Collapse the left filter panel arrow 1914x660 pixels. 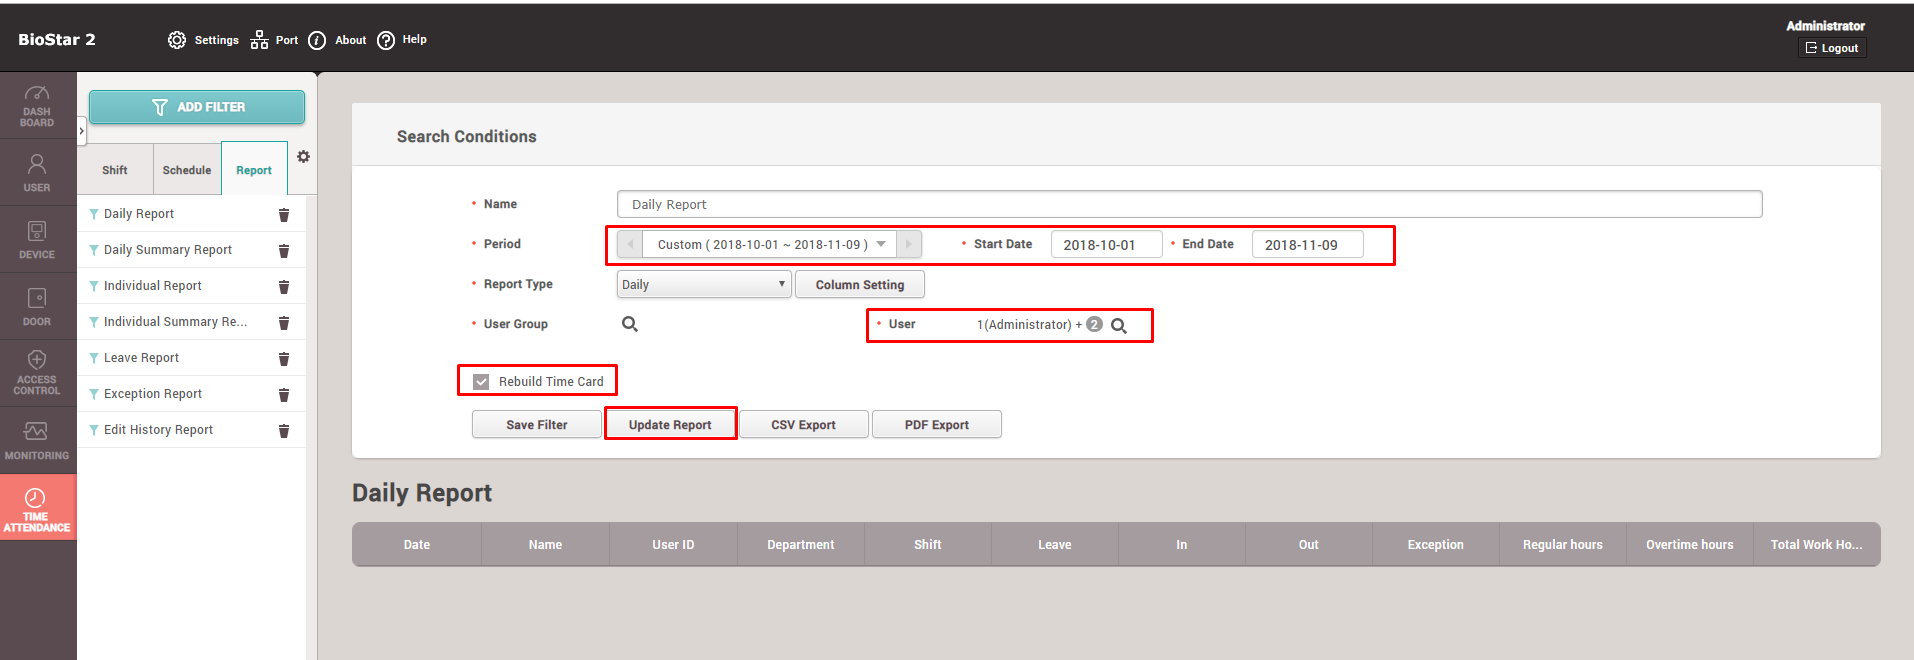(x=82, y=131)
